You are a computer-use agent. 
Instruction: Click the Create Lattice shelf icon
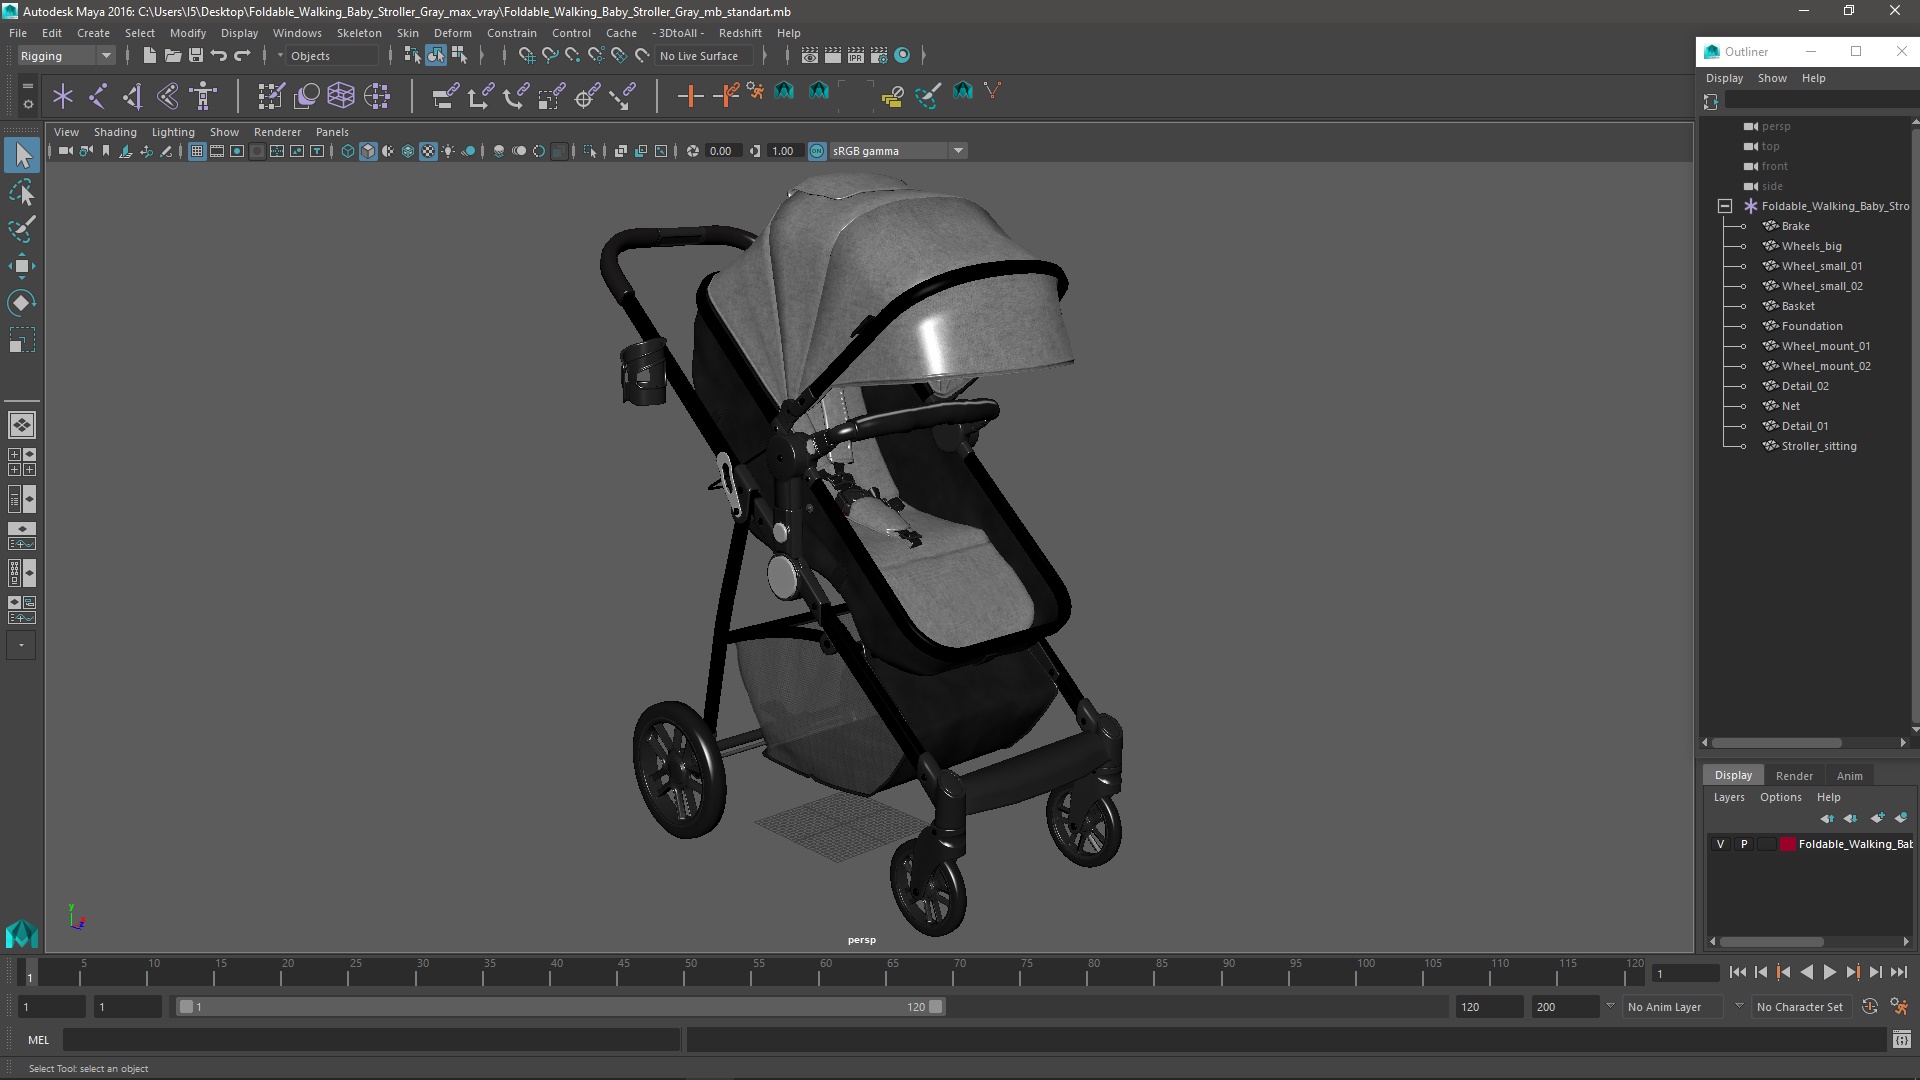(341, 96)
